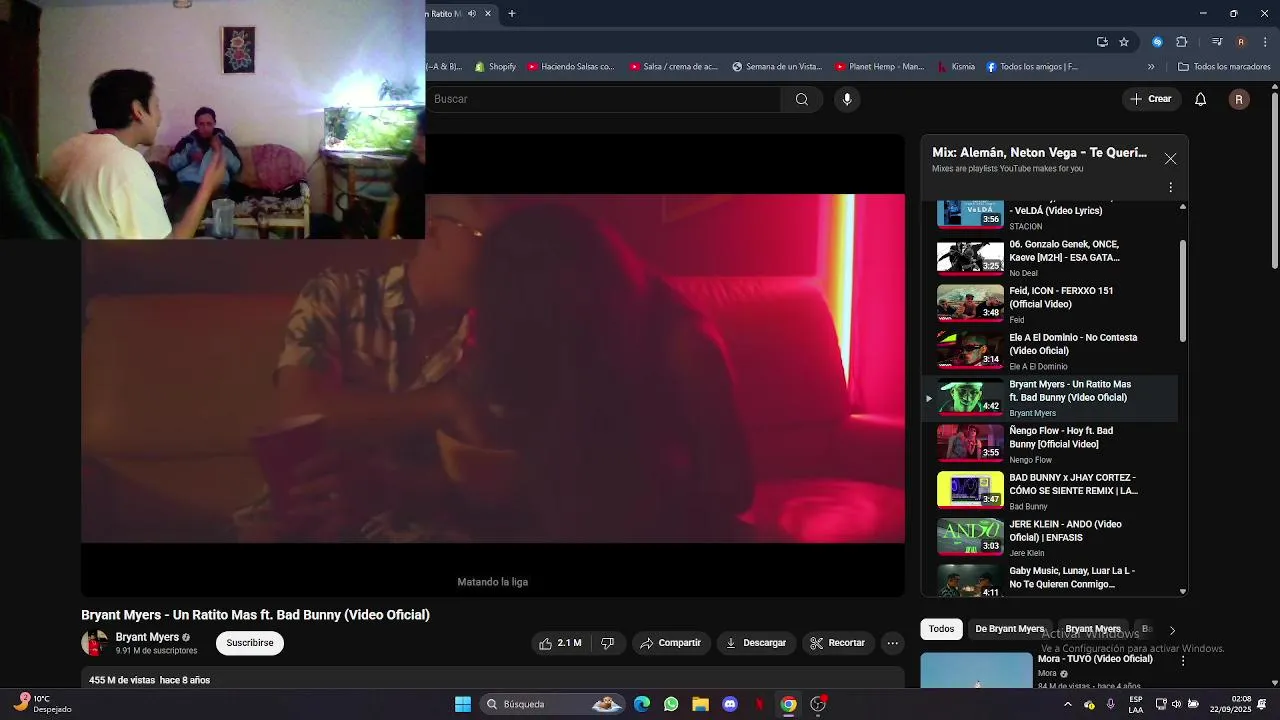Viewport: 1280px width, 720px height.
Task: Select current Bryant Myers Un Ratito Mas item
Action: click(x=1050, y=397)
